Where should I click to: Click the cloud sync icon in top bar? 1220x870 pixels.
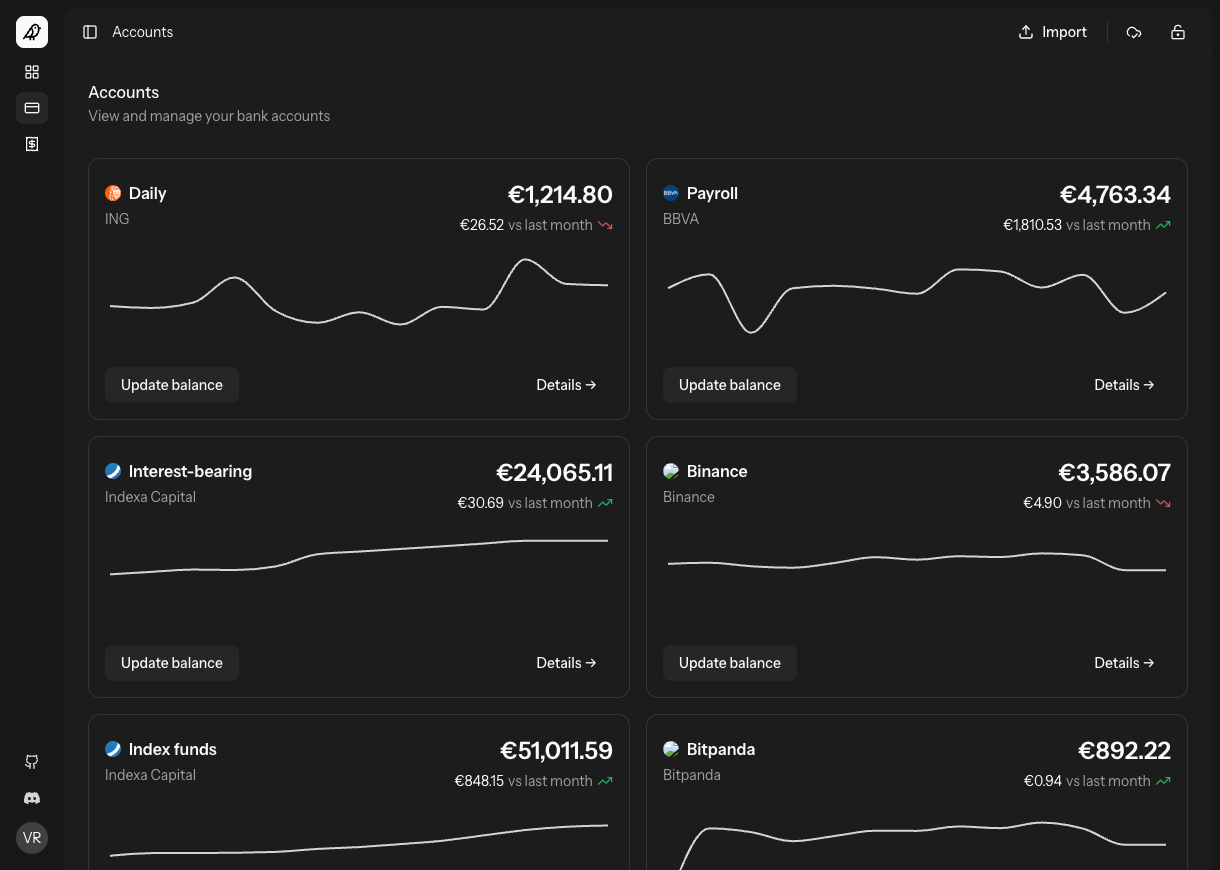[x=1134, y=31]
